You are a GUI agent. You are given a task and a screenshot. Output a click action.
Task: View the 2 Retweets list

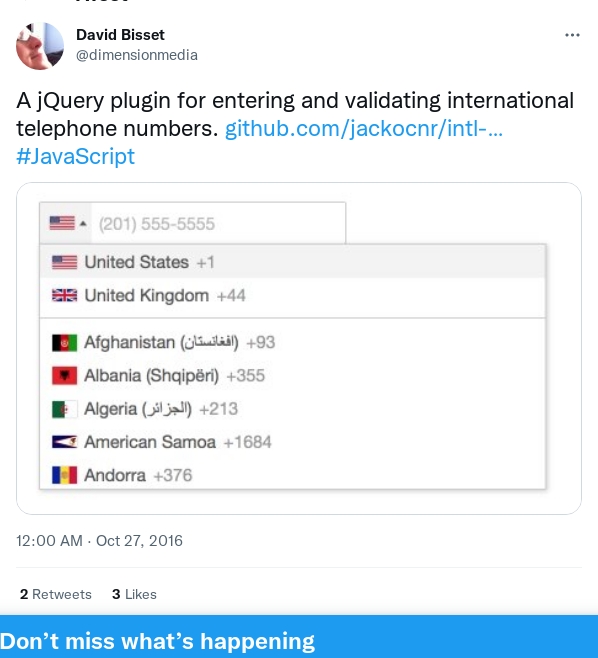[x=55, y=594]
